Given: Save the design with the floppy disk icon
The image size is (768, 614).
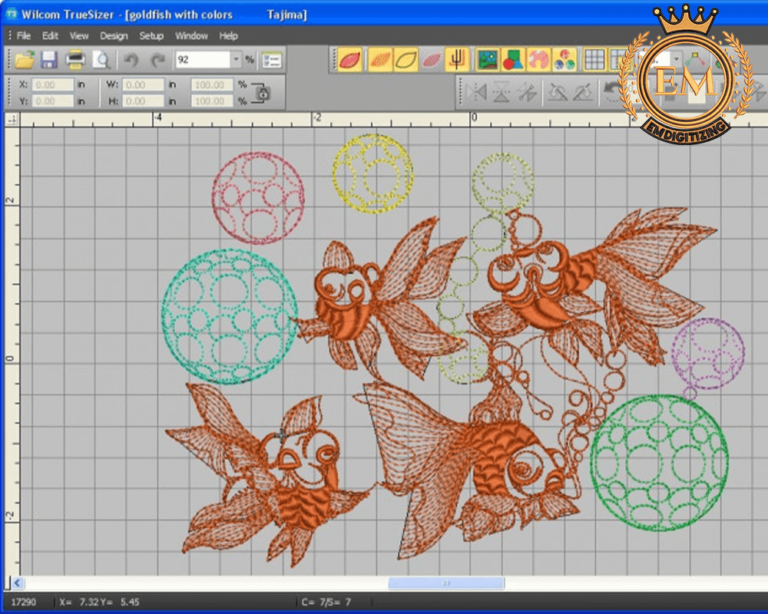Looking at the screenshot, I should pyautogui.click(x=49, y=60).
